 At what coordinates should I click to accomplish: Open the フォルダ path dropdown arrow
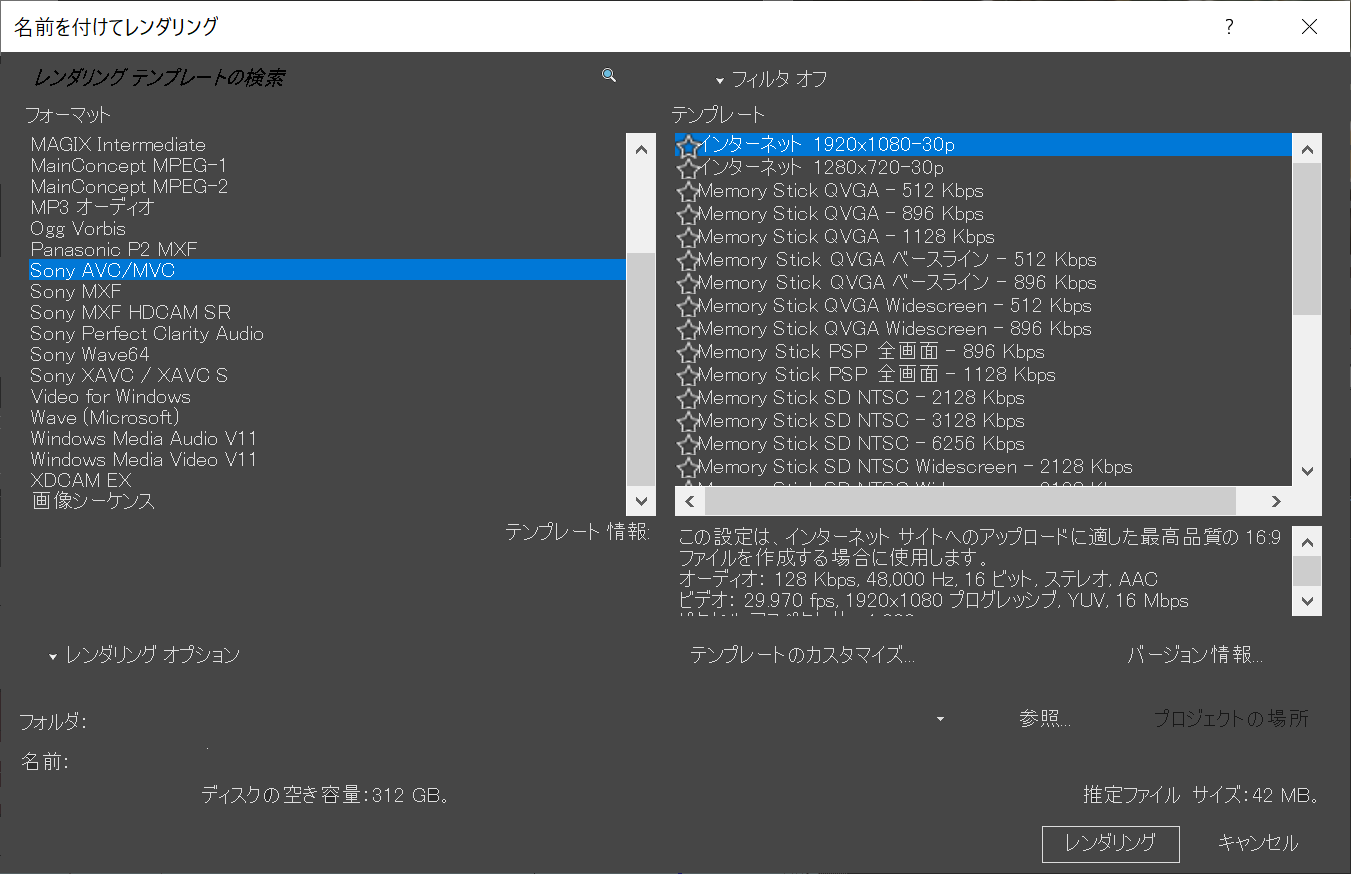[940, 718]
